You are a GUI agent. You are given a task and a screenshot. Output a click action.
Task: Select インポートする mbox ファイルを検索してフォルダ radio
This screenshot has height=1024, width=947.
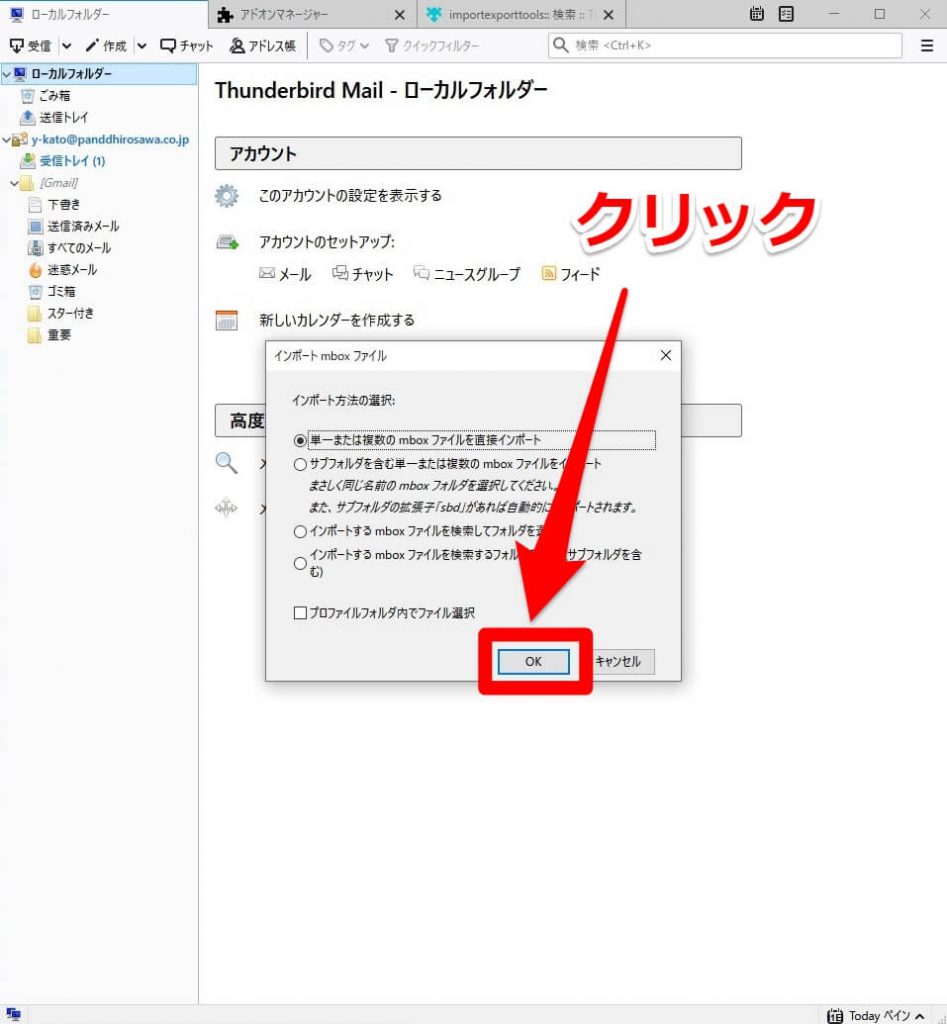coord(300,532)
